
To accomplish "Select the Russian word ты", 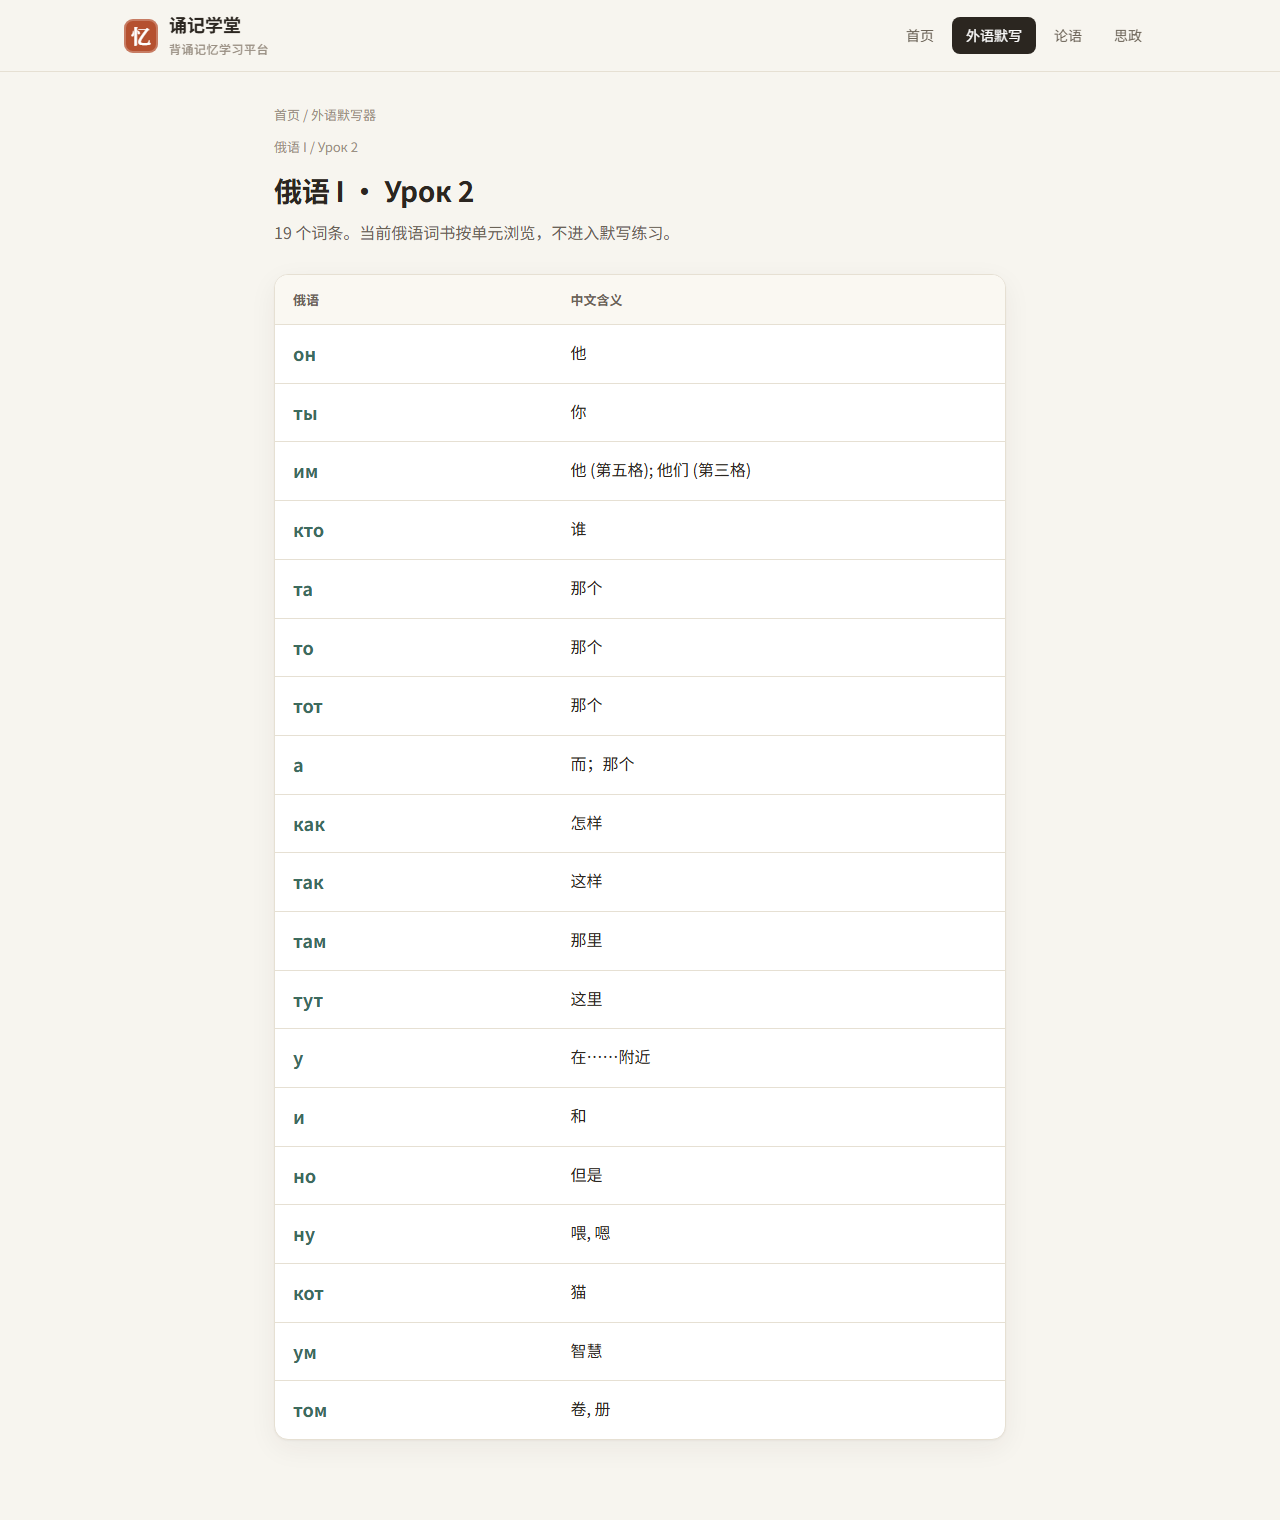I will click(305, 414).
